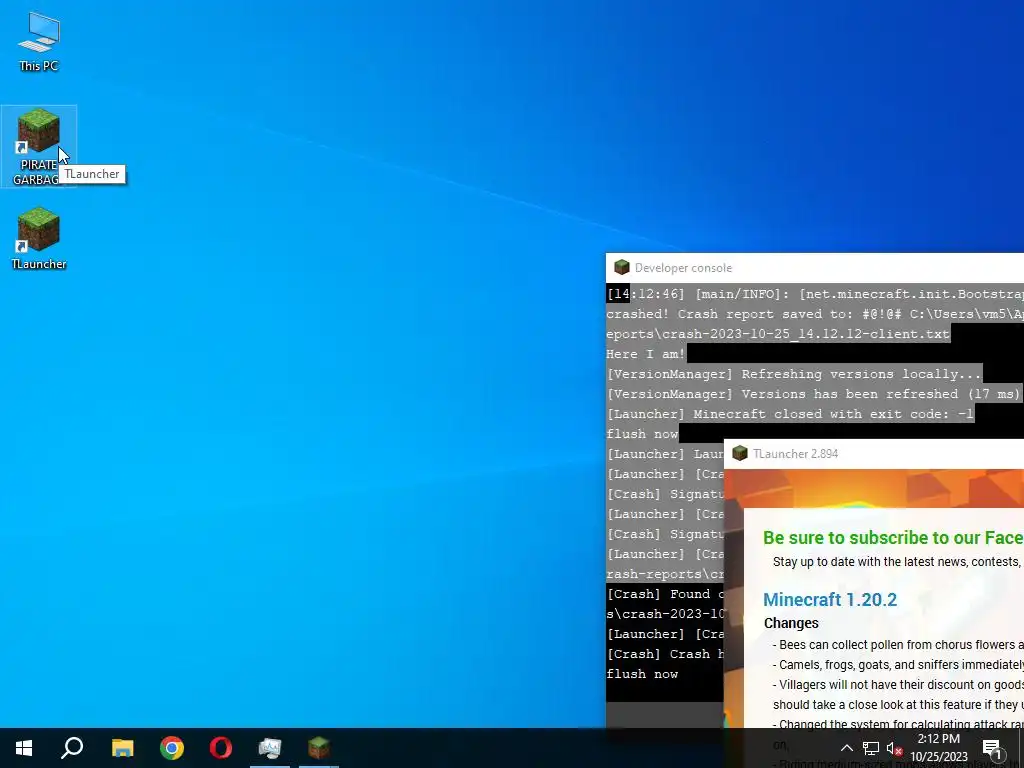Click the 'Versions has been refreshed' console line

(x=814, y=394)
